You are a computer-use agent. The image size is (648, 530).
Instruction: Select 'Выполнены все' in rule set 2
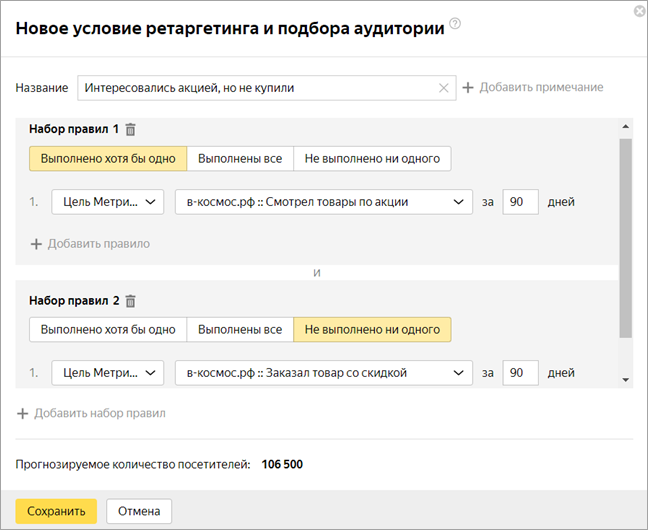pyautogui.click(x=240, y=329)
